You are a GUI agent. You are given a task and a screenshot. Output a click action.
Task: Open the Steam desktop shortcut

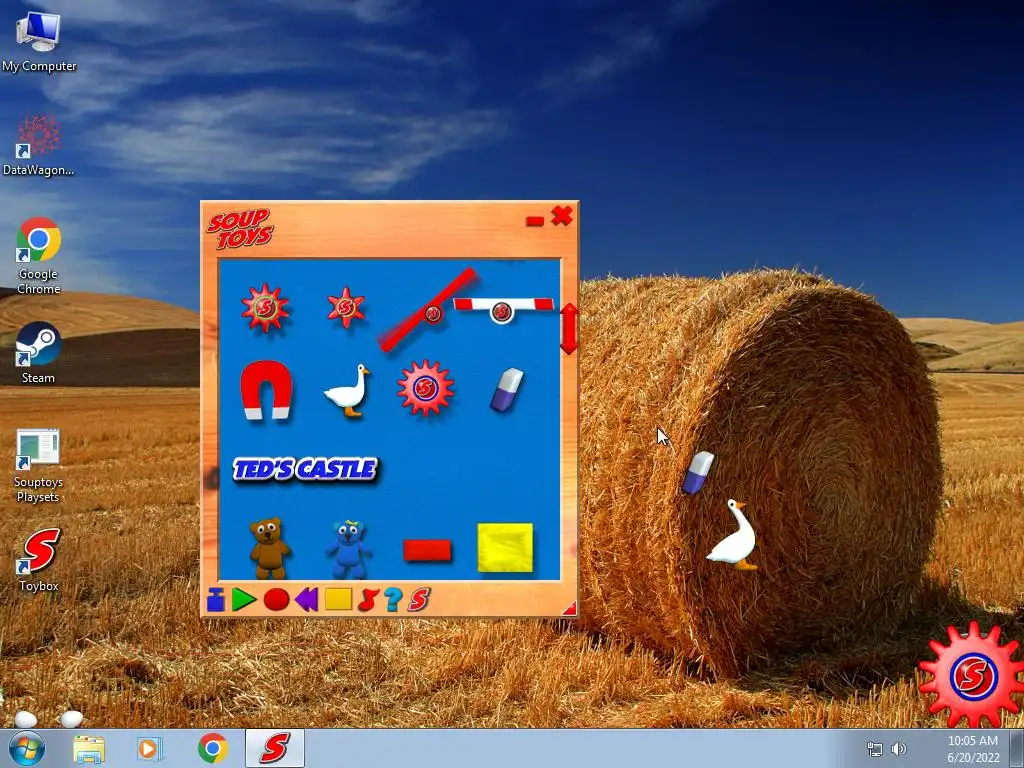pos(39,353)
